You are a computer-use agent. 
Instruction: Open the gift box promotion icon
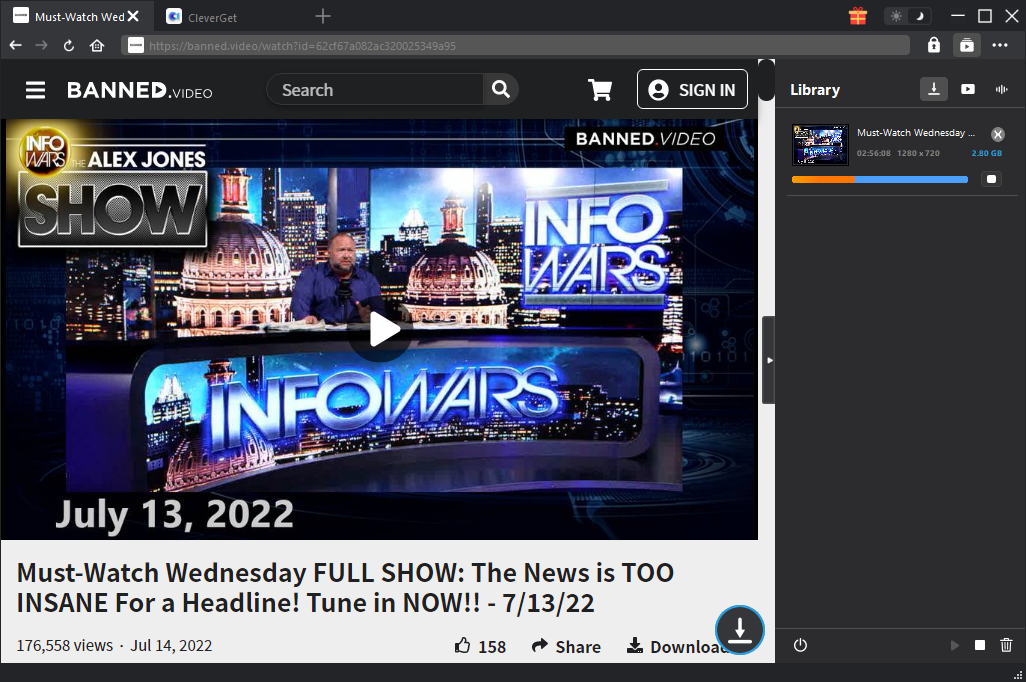(x=857, y=16)
